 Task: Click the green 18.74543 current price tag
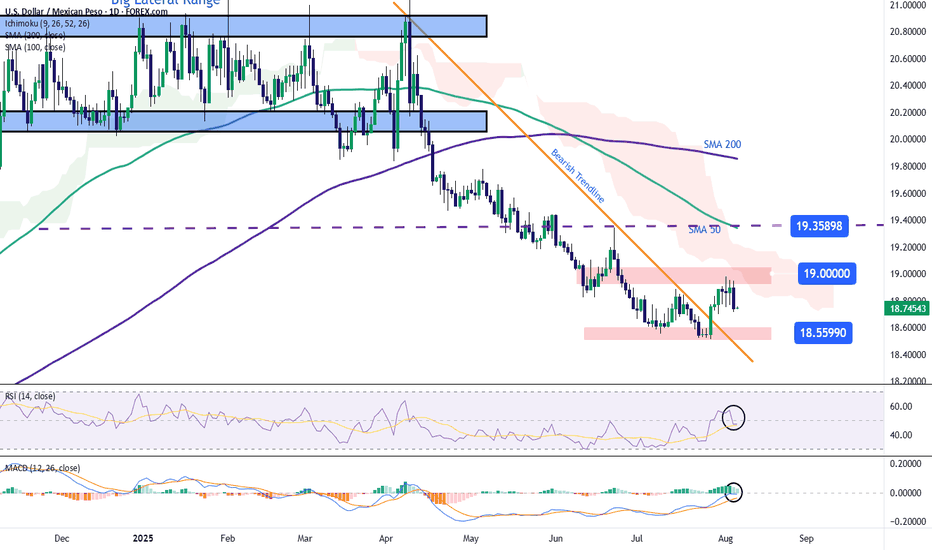(x=906, y=309)
